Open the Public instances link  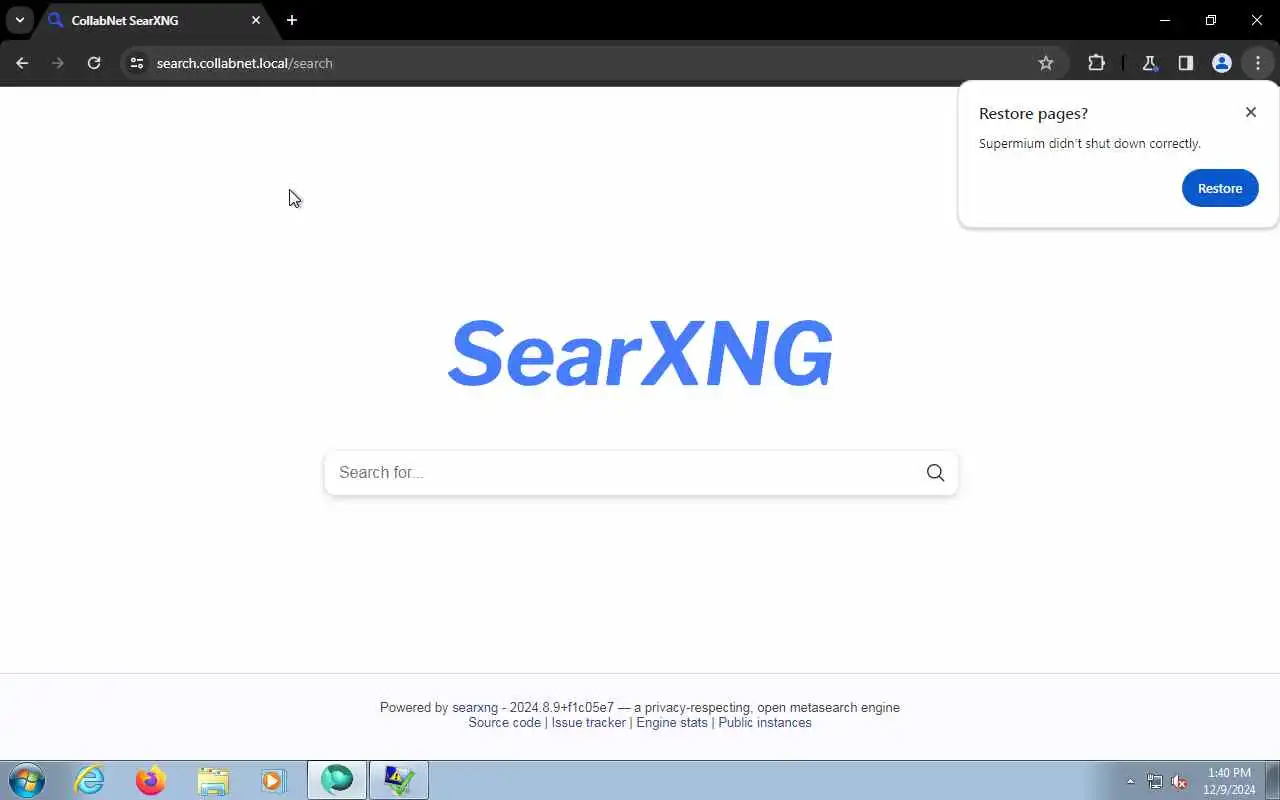pos(765,723)
